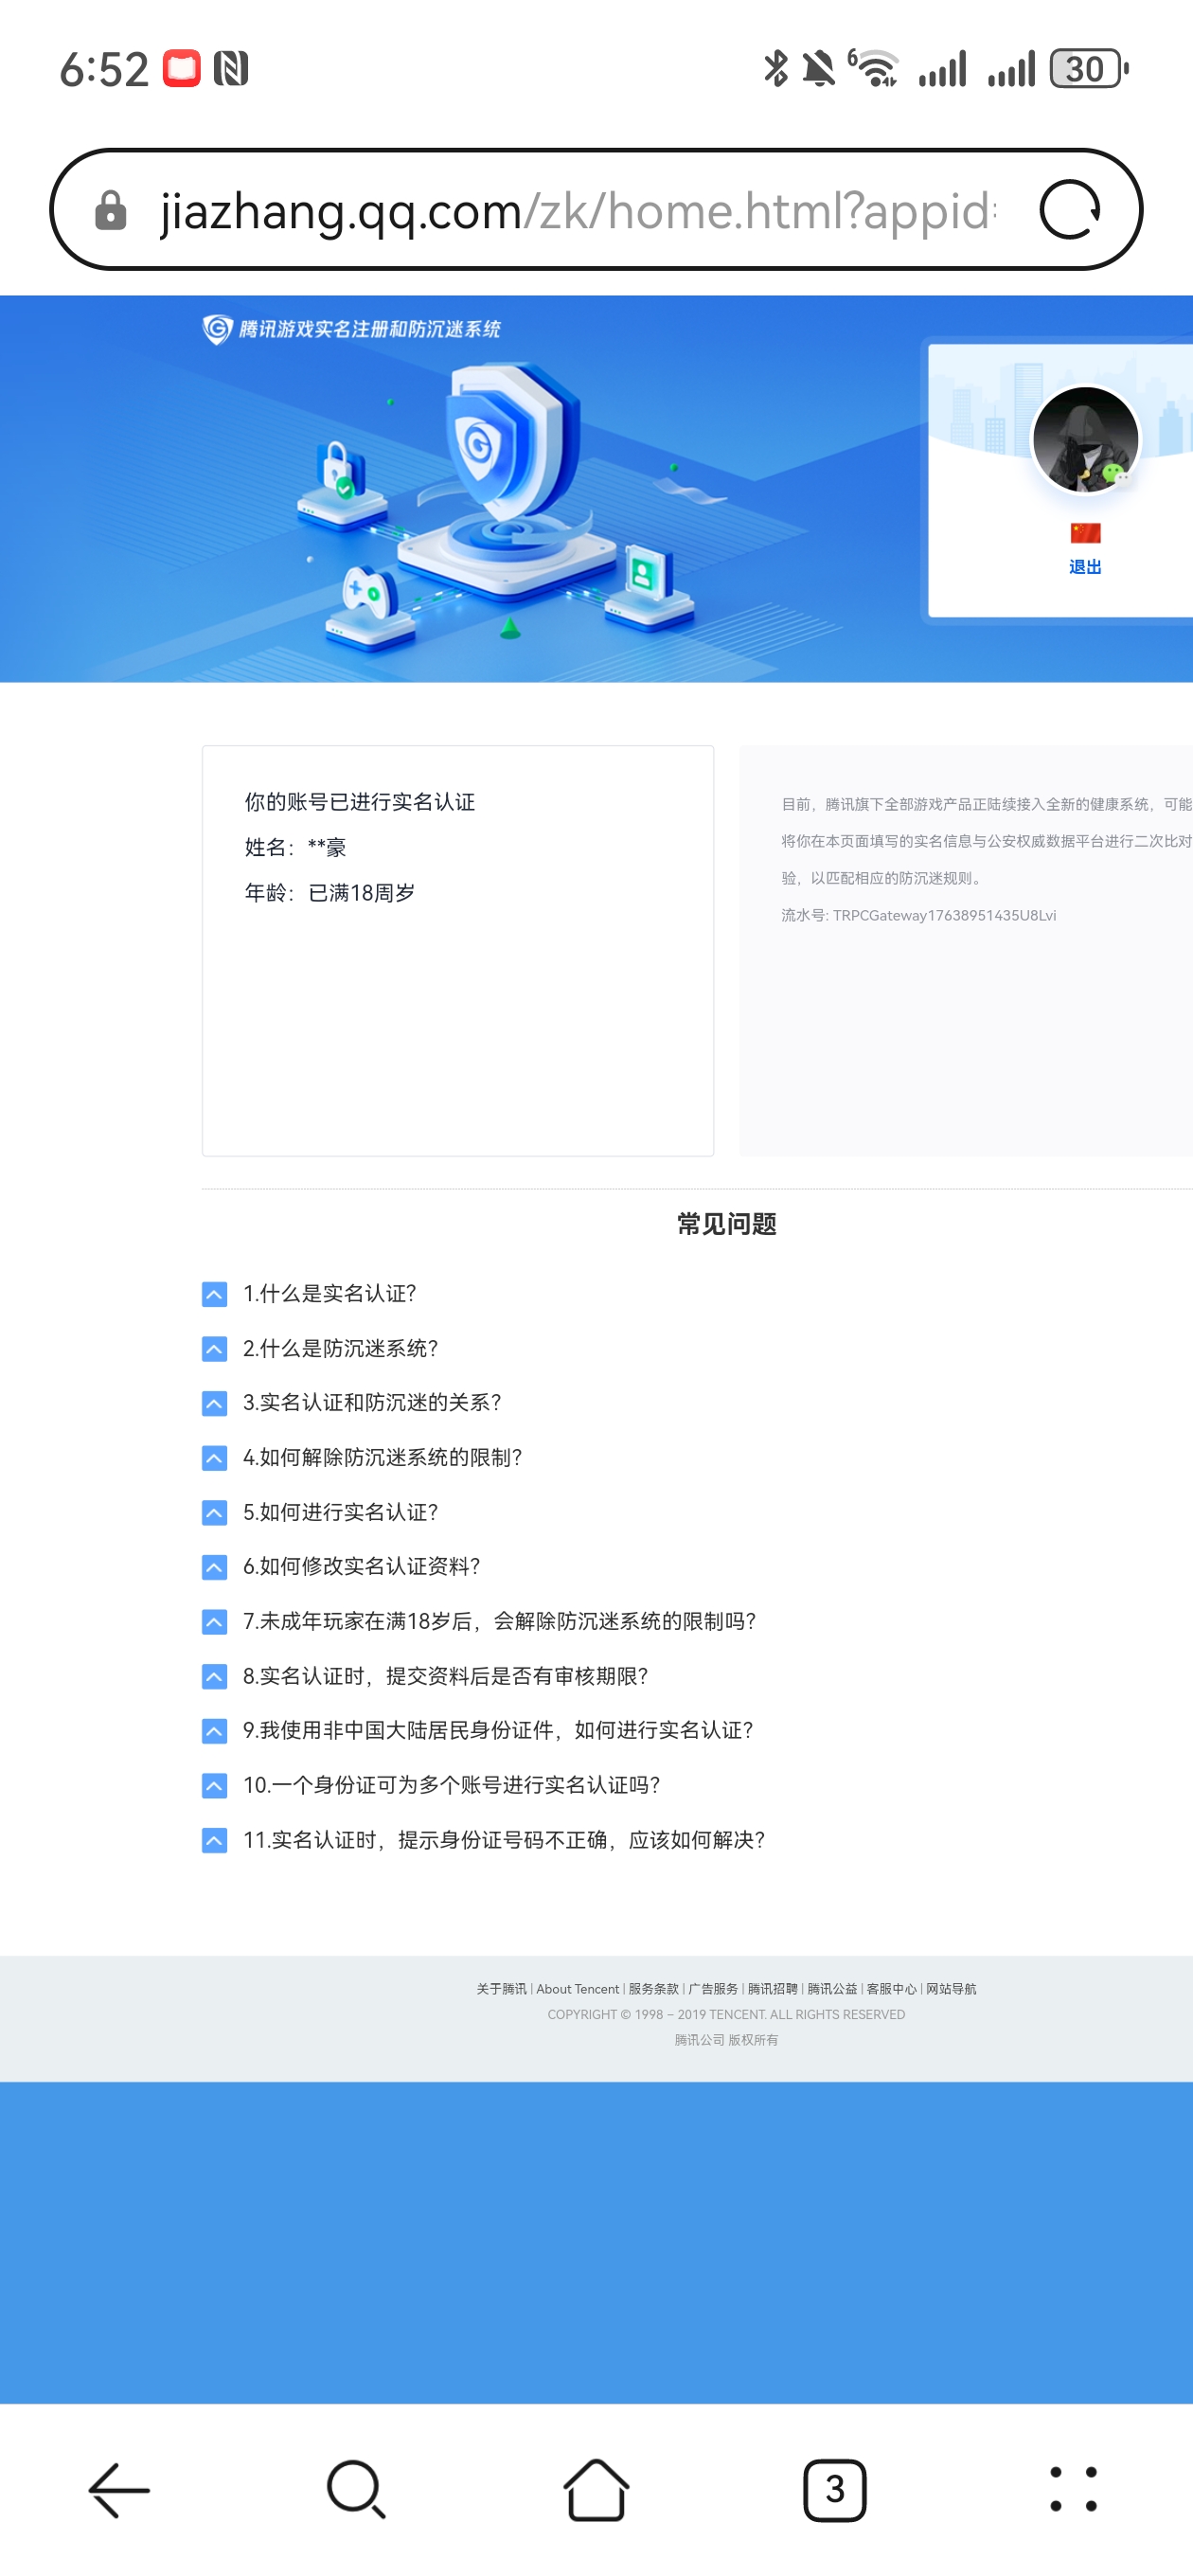Expand question 6 如何修改实名认证资料
Viewport: 1193px width, 2576px height.
point(361,1567)
